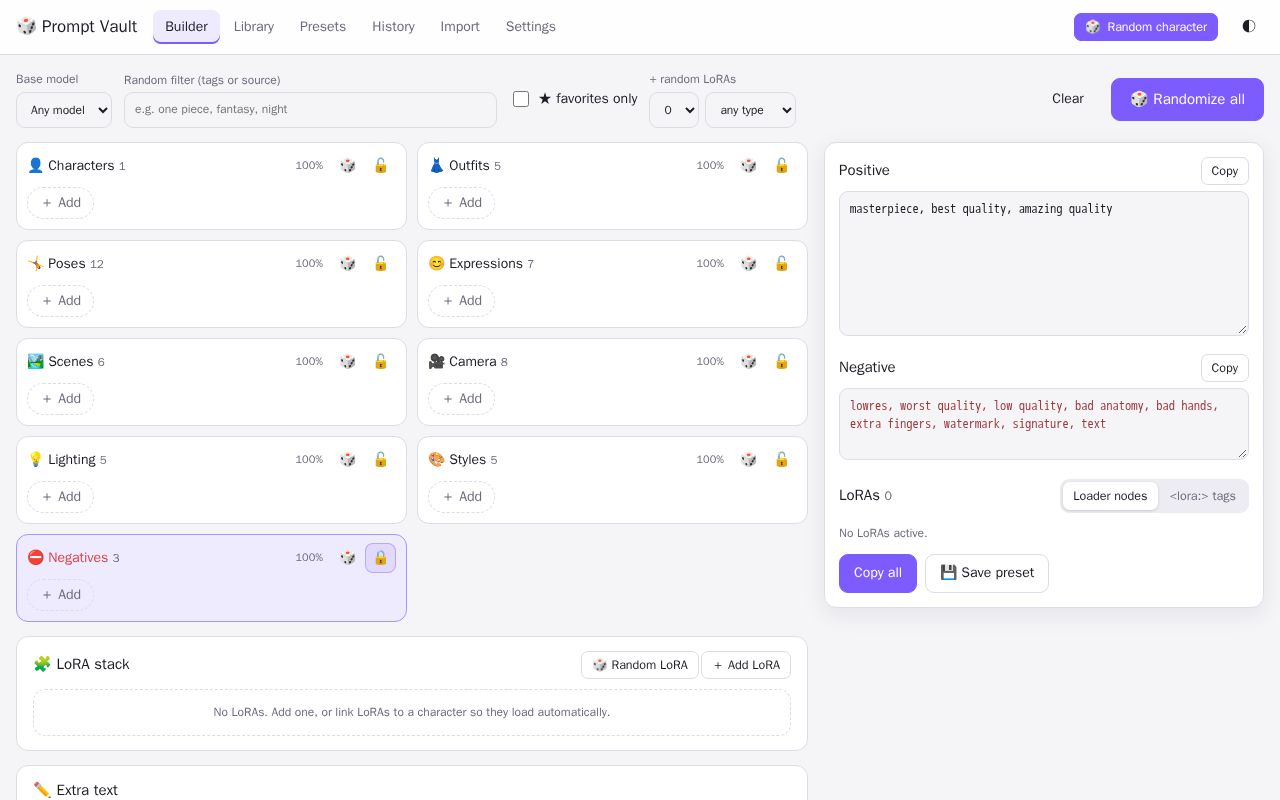Screen dimensions: 1280x800
Task: Focus the Random filter input field
Action: tap(310, 110)
